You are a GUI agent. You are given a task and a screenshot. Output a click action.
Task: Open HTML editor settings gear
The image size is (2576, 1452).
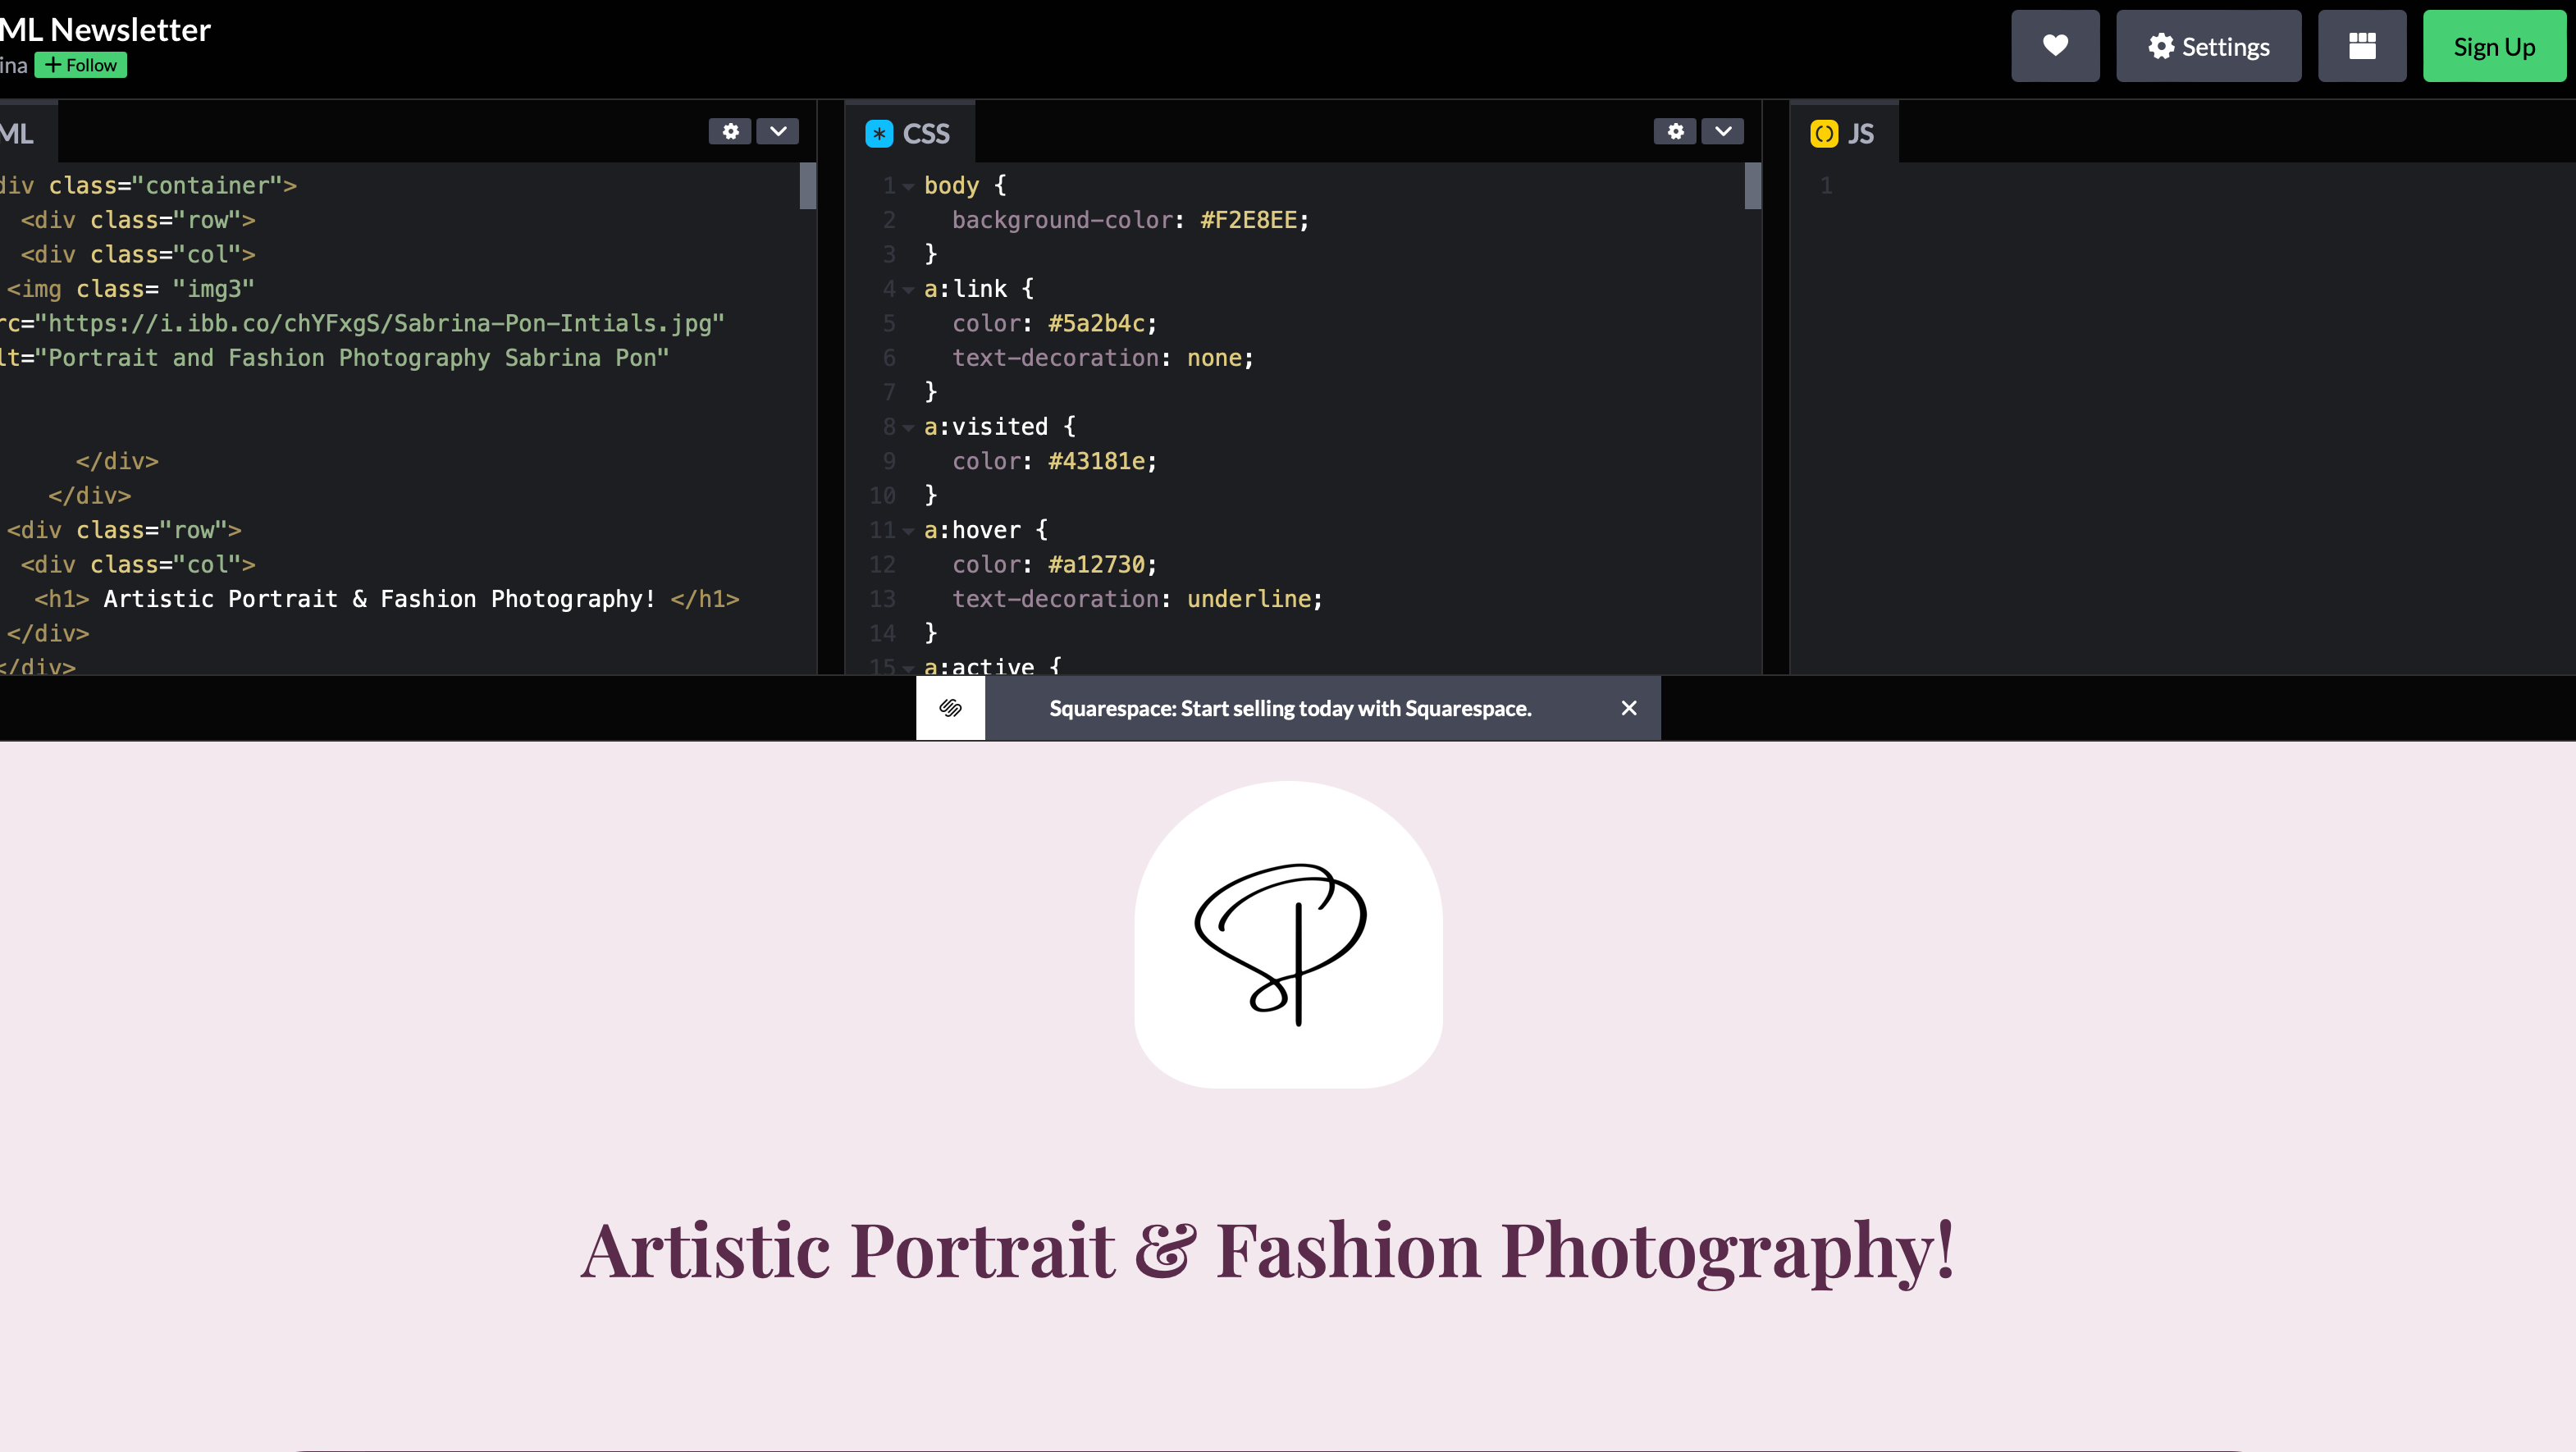point(730,131)
